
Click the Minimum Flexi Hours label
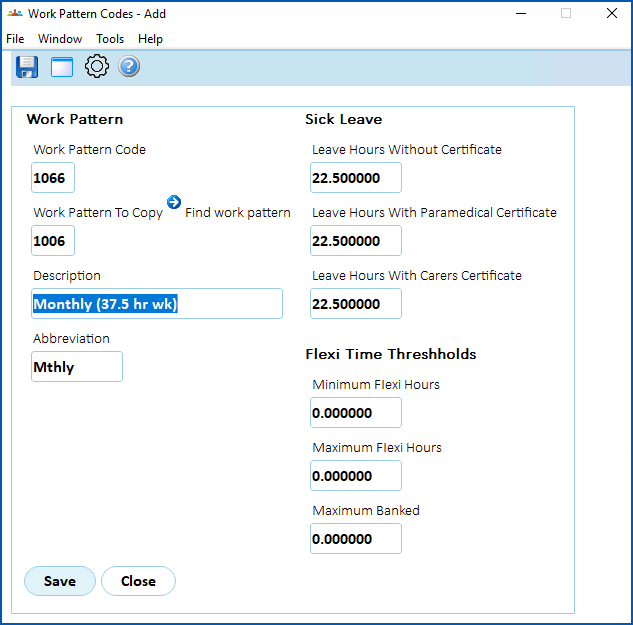tap(376, 384)
